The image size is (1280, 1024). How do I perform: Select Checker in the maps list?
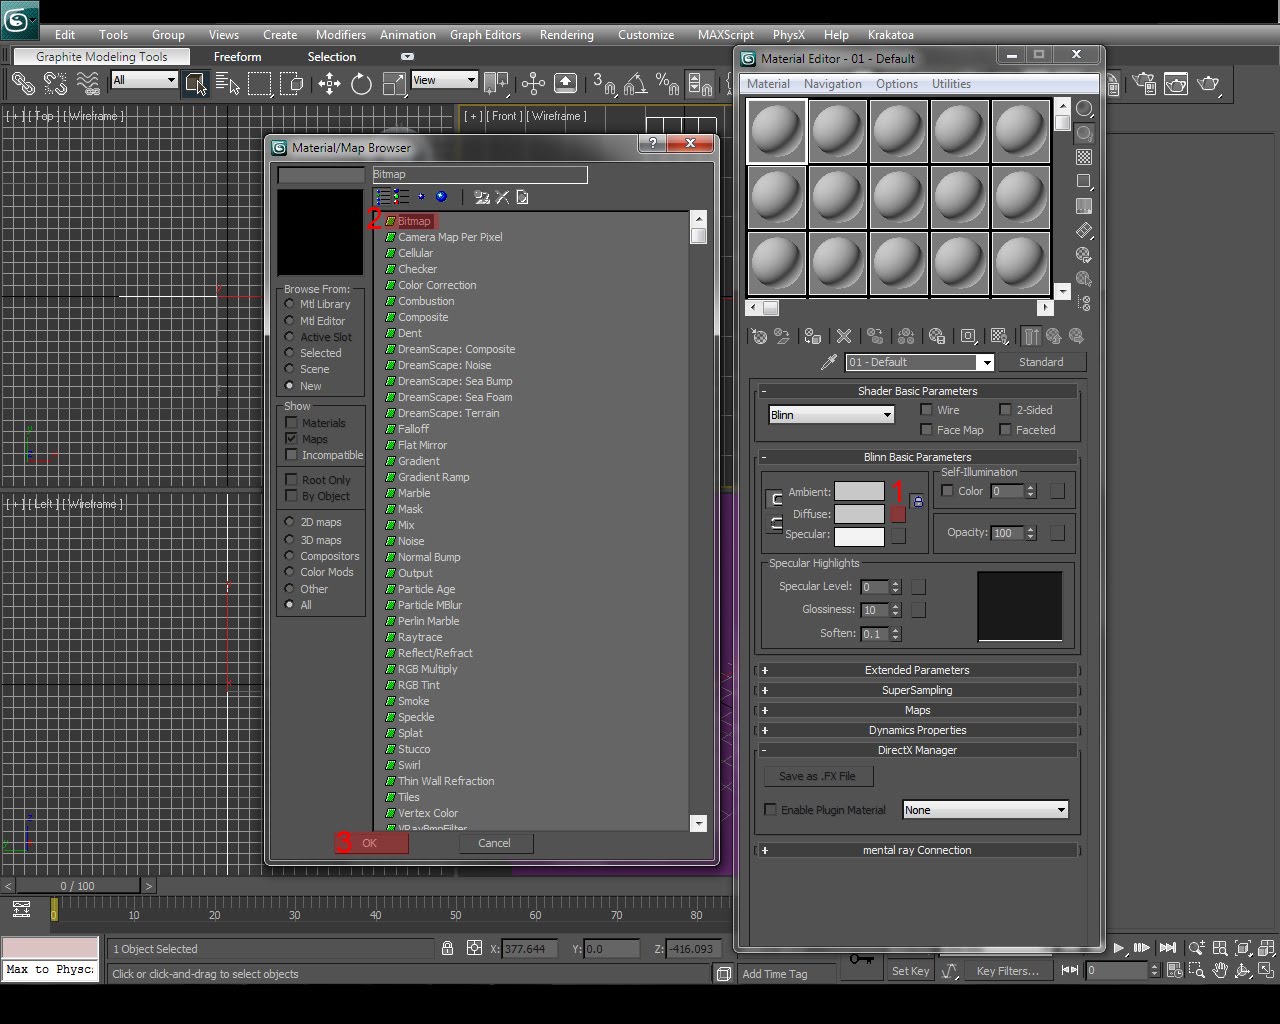click(417, 268)
